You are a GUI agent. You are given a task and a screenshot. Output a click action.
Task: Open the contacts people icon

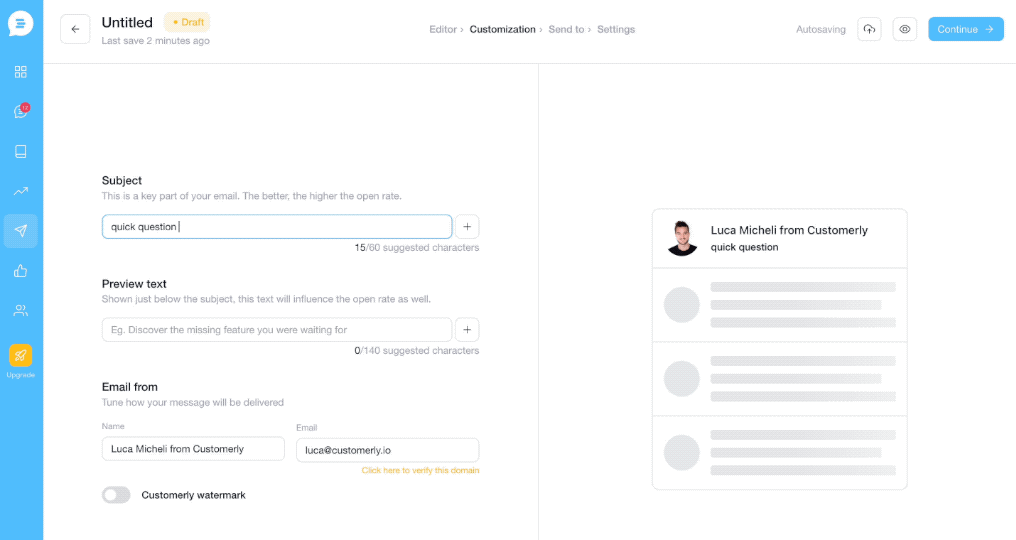tap(21, 311)
